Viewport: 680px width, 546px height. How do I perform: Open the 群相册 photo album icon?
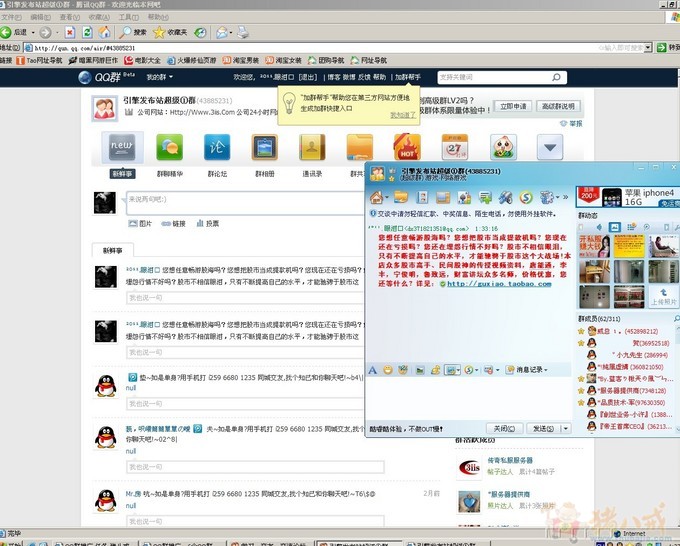click(x=265, y=147)
